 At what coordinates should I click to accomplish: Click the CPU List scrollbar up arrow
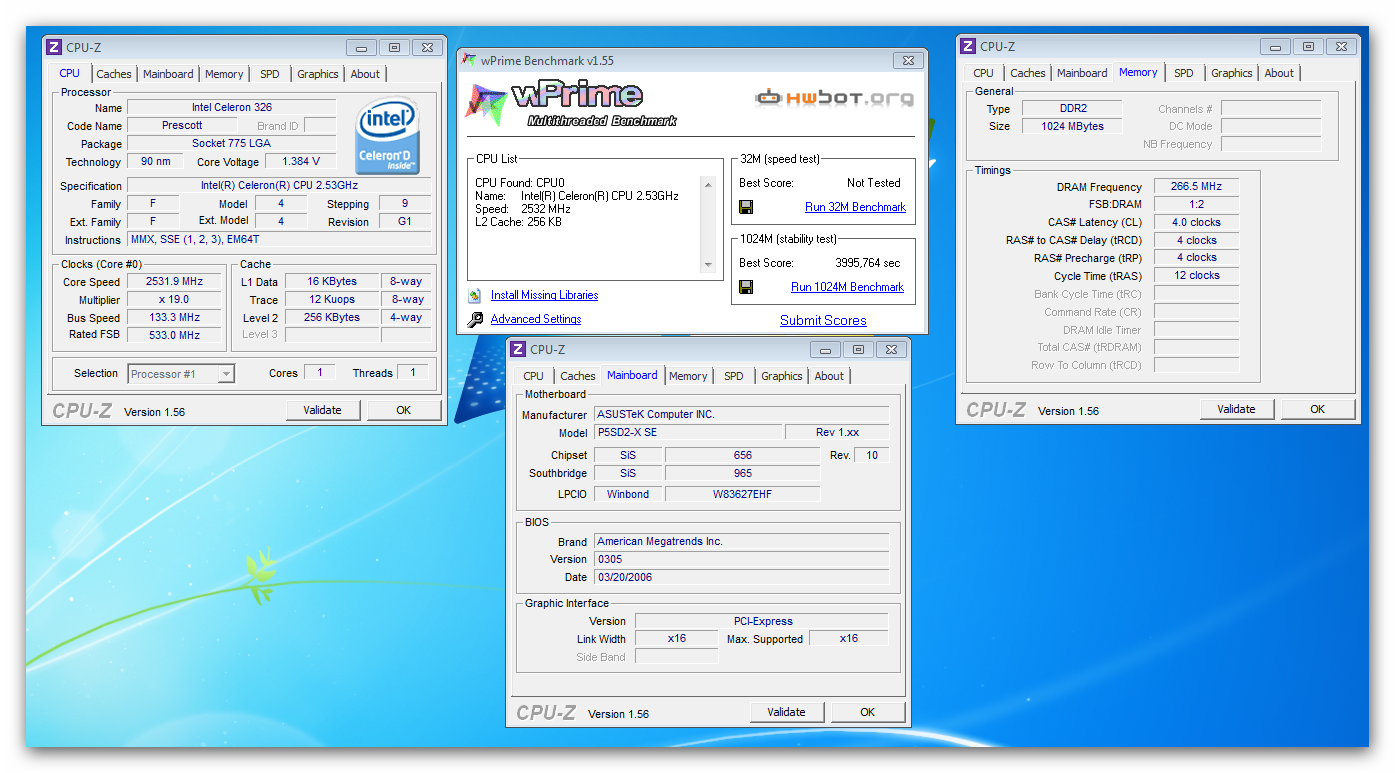(708, 185)
